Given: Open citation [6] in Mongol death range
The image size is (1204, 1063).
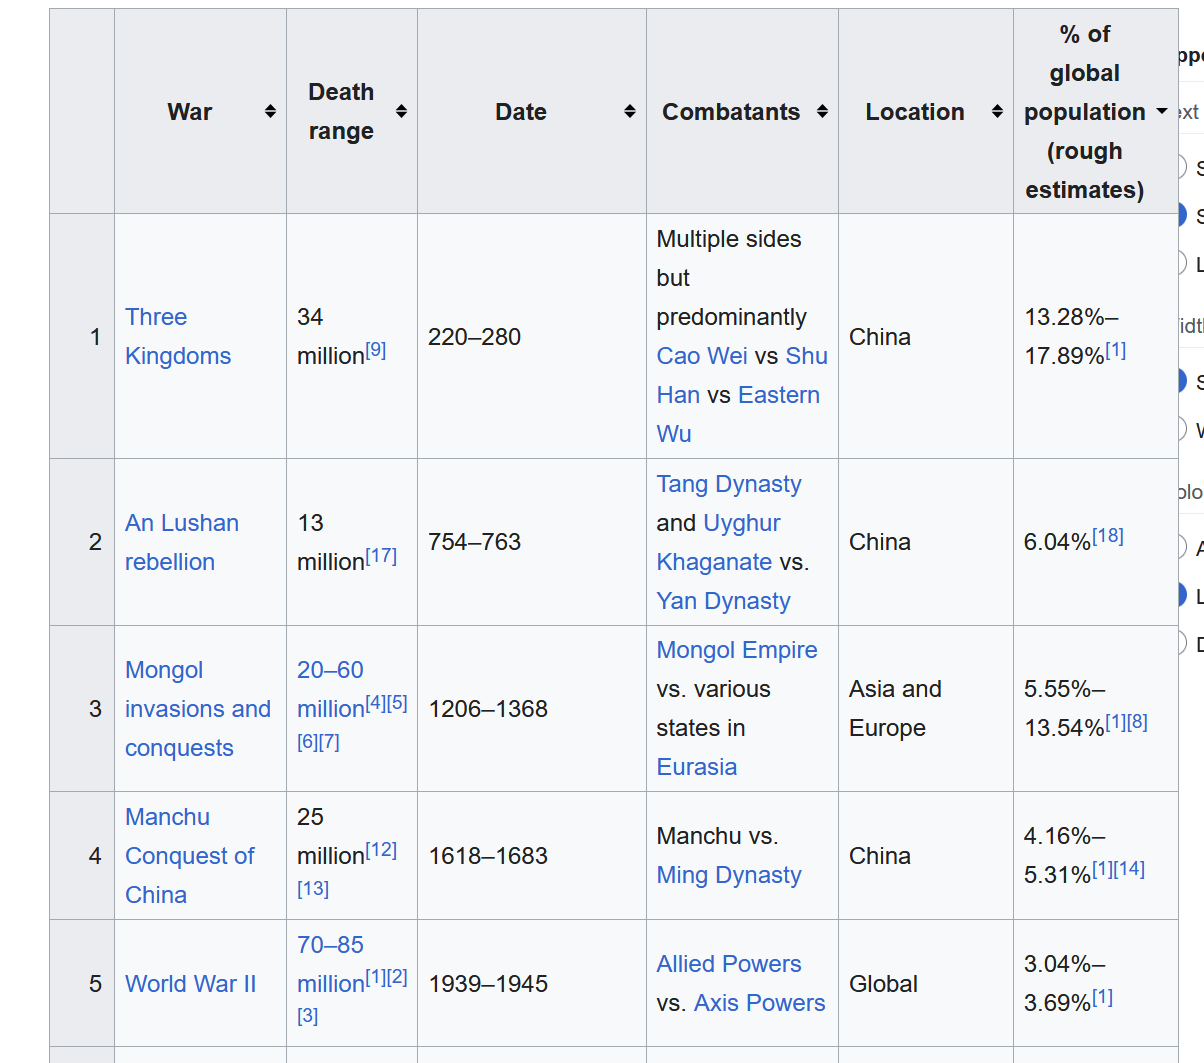Looking at the screenshot, I should 307,742.
